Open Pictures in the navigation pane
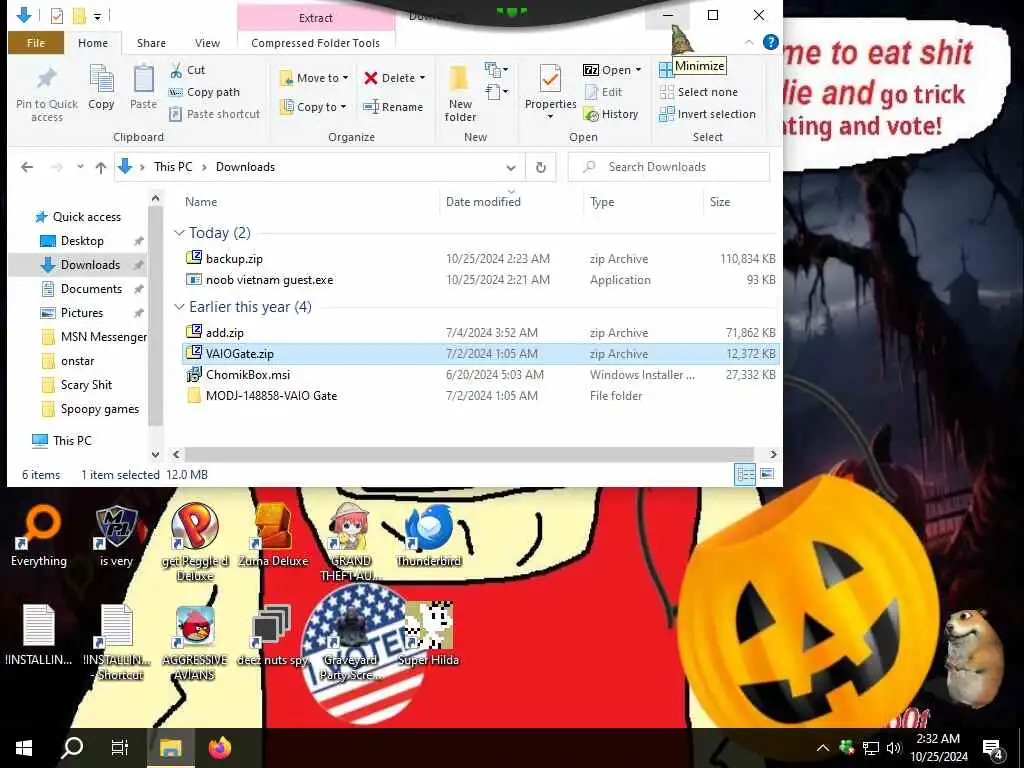1024x768 pixels. [82, 313]
